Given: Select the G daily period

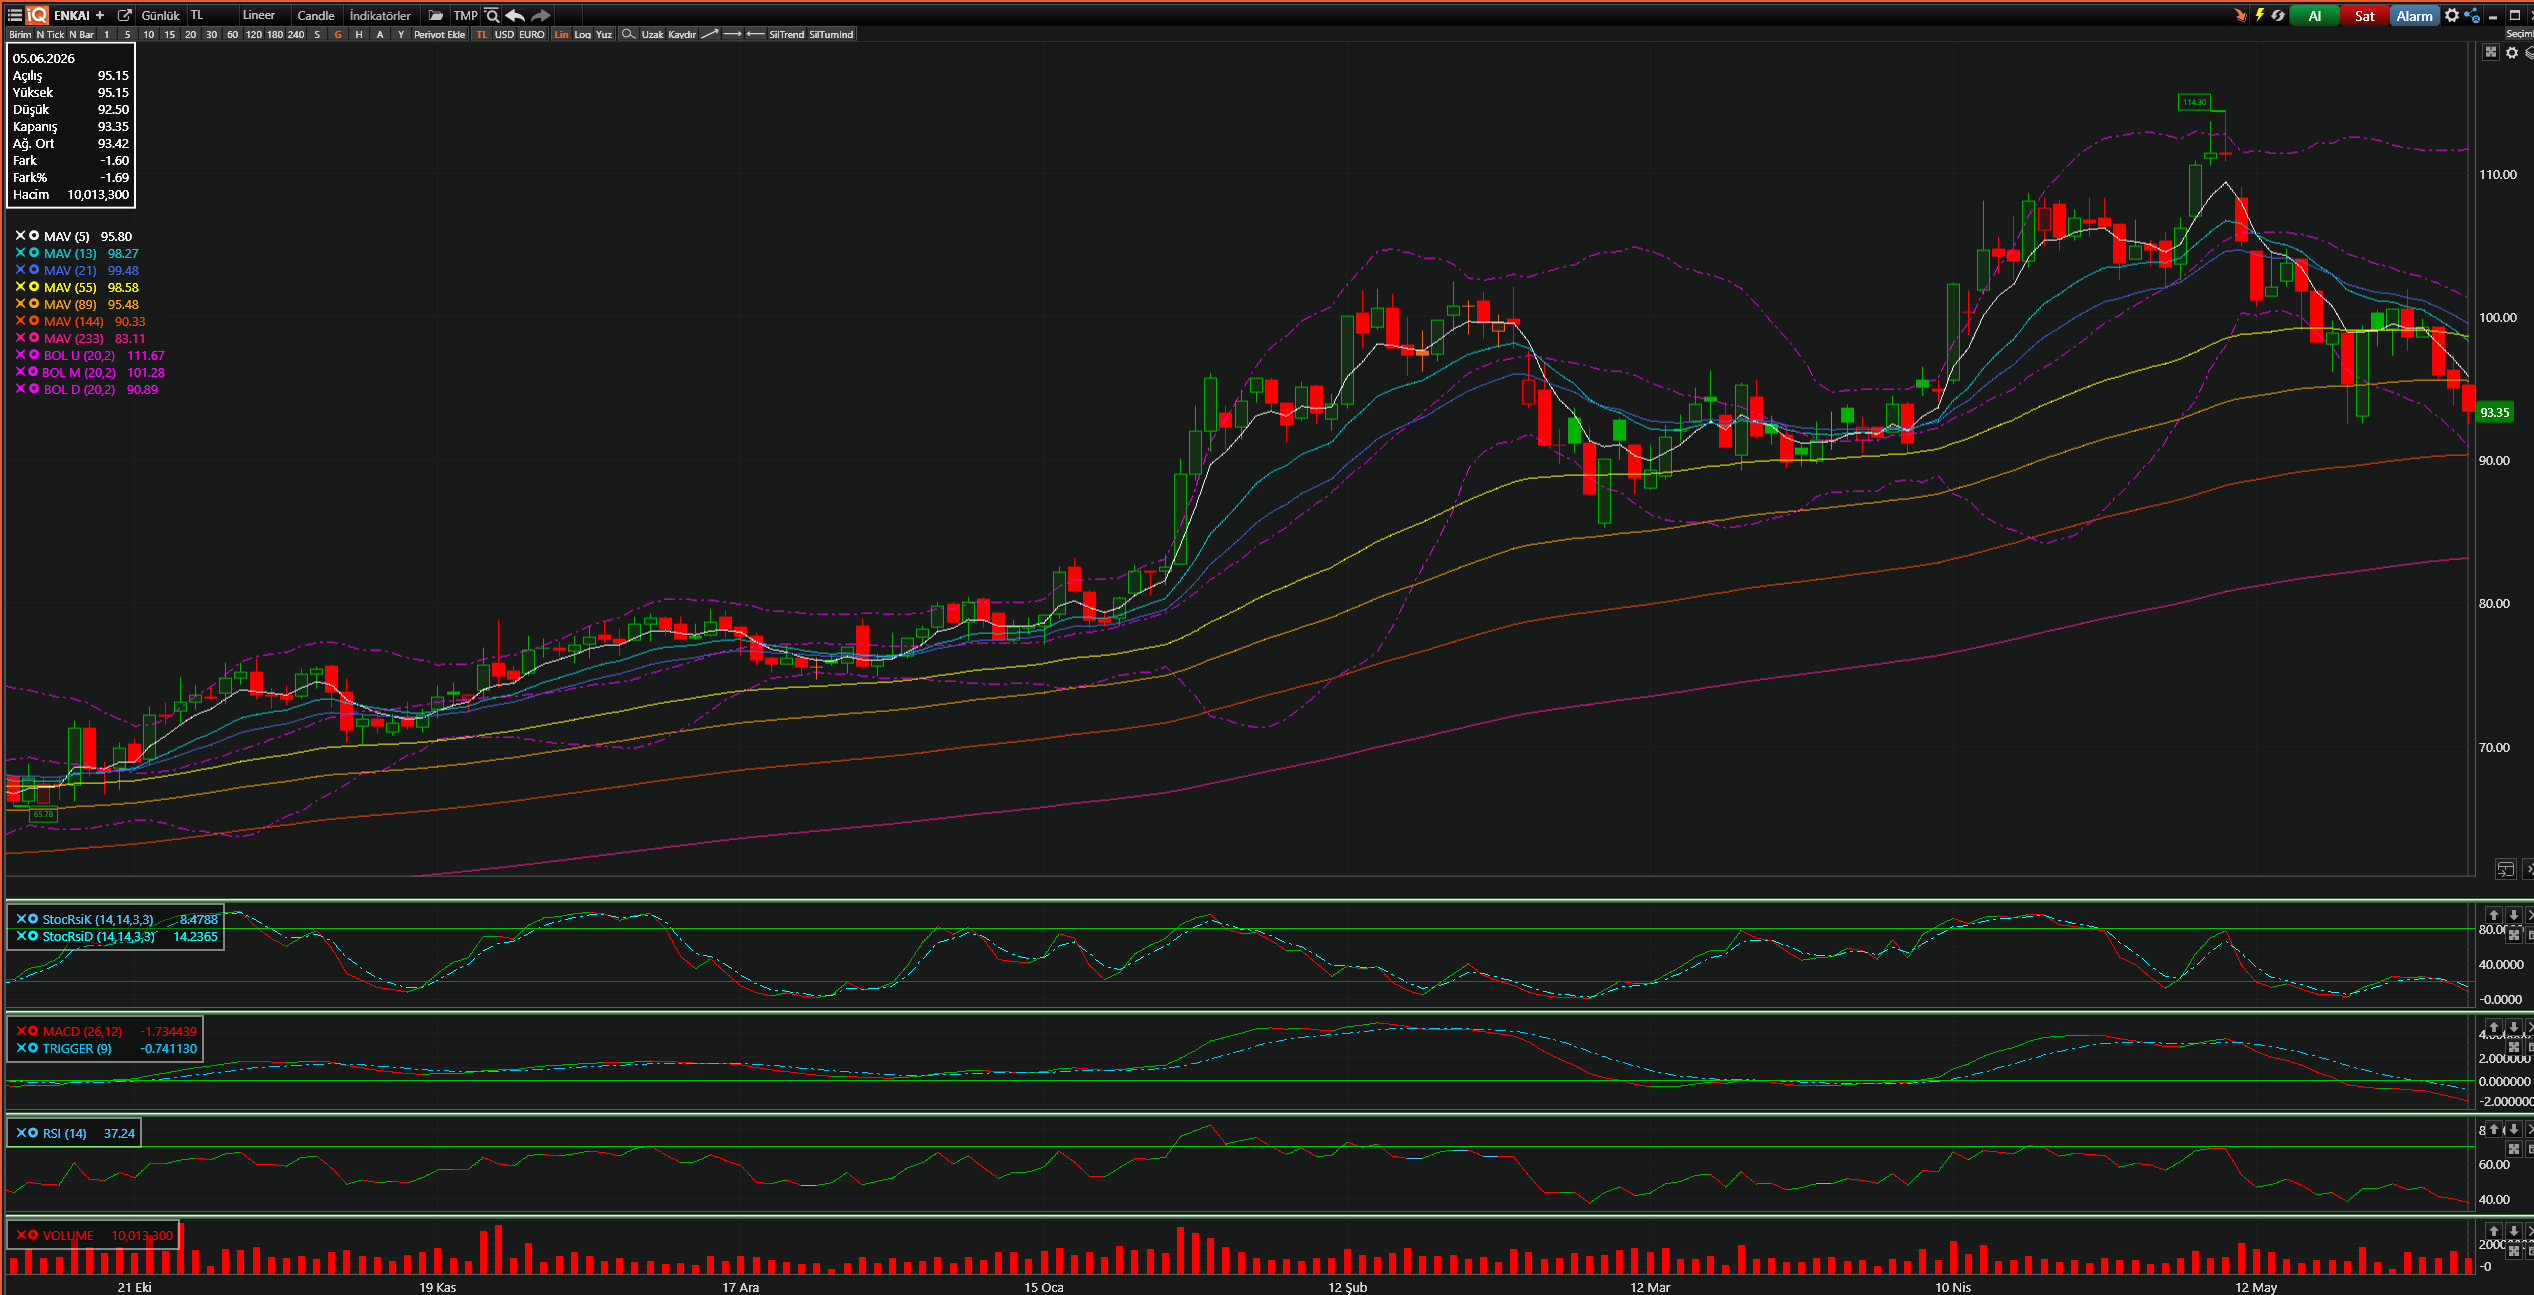Looking at the screenshot, I should coord(338,34).
